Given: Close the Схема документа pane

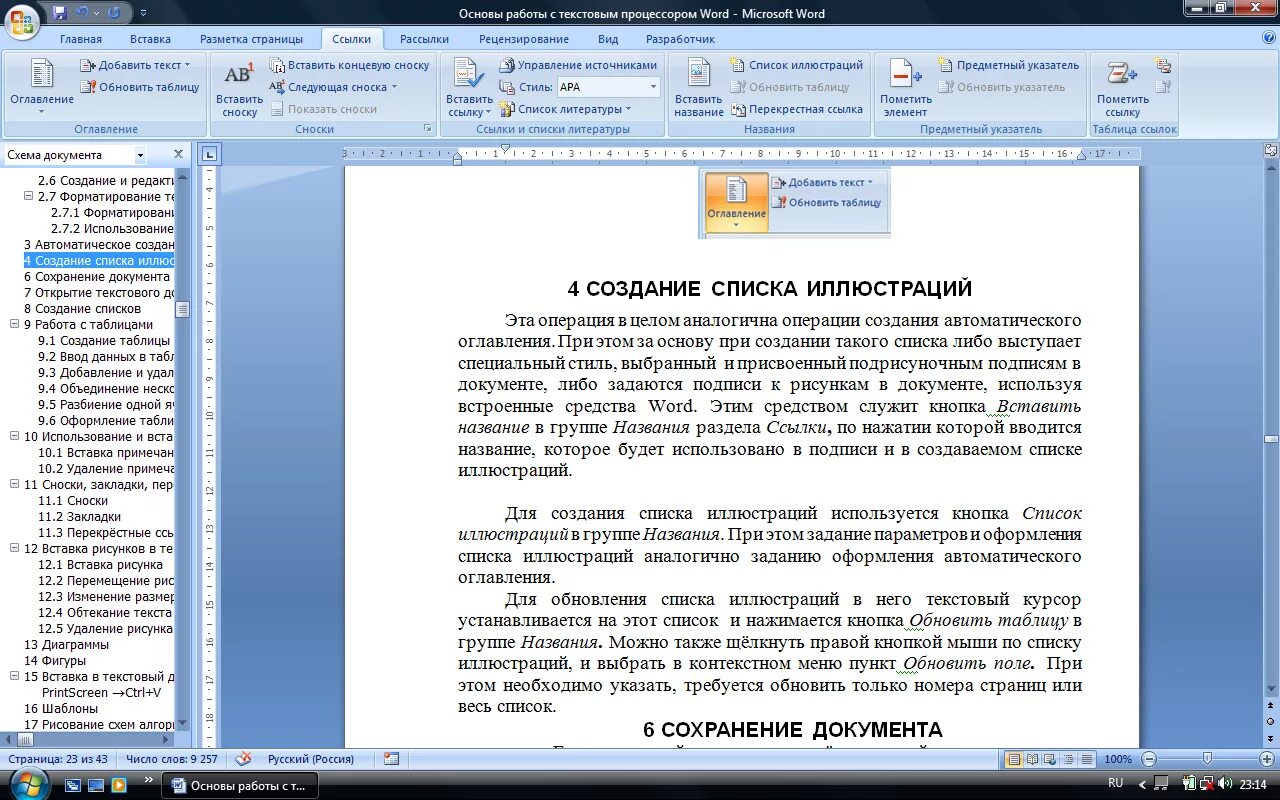Looking at the screenshot, I should pos(179,154).
